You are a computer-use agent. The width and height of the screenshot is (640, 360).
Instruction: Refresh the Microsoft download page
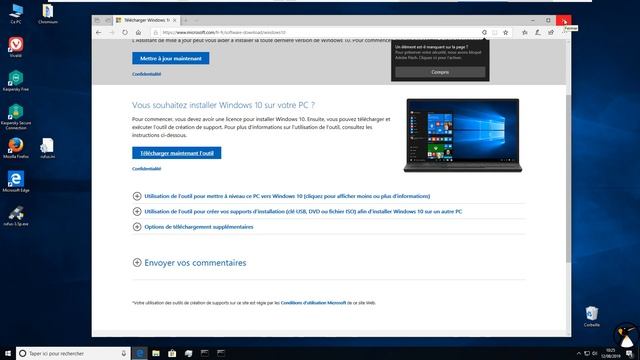click(x=125, y=32)
